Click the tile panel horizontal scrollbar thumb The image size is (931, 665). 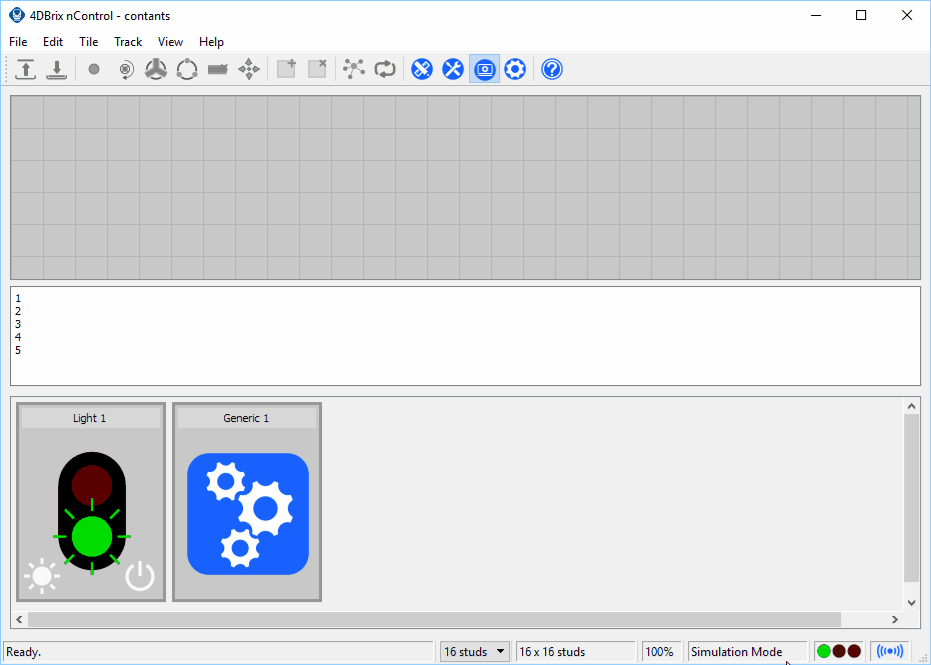[434, 619]
